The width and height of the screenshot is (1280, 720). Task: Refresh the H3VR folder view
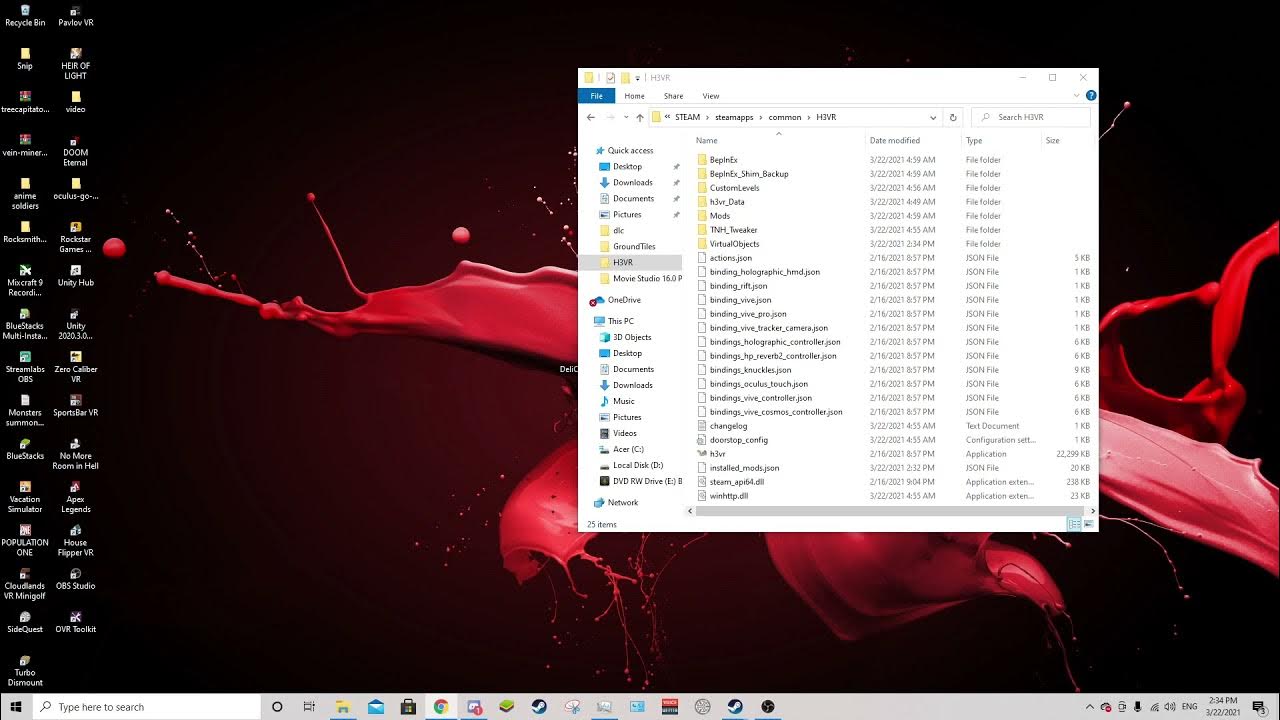[x=953, y=117]
